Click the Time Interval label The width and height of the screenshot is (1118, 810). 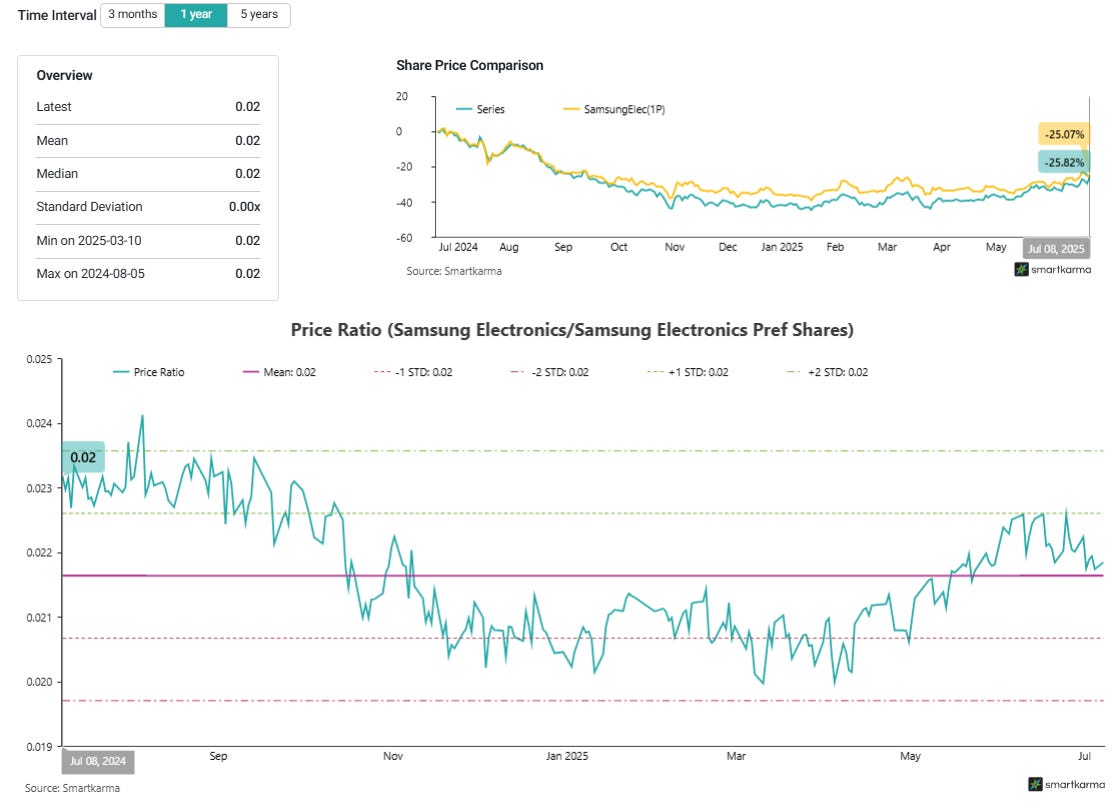57,15
